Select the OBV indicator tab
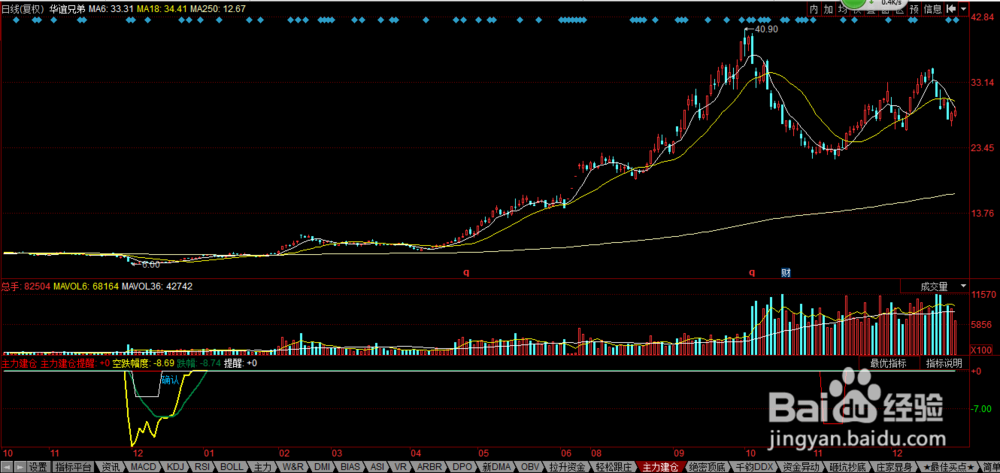Image resolution: width=1000 pixels, height=473 pixels. [x=528, y=467]
